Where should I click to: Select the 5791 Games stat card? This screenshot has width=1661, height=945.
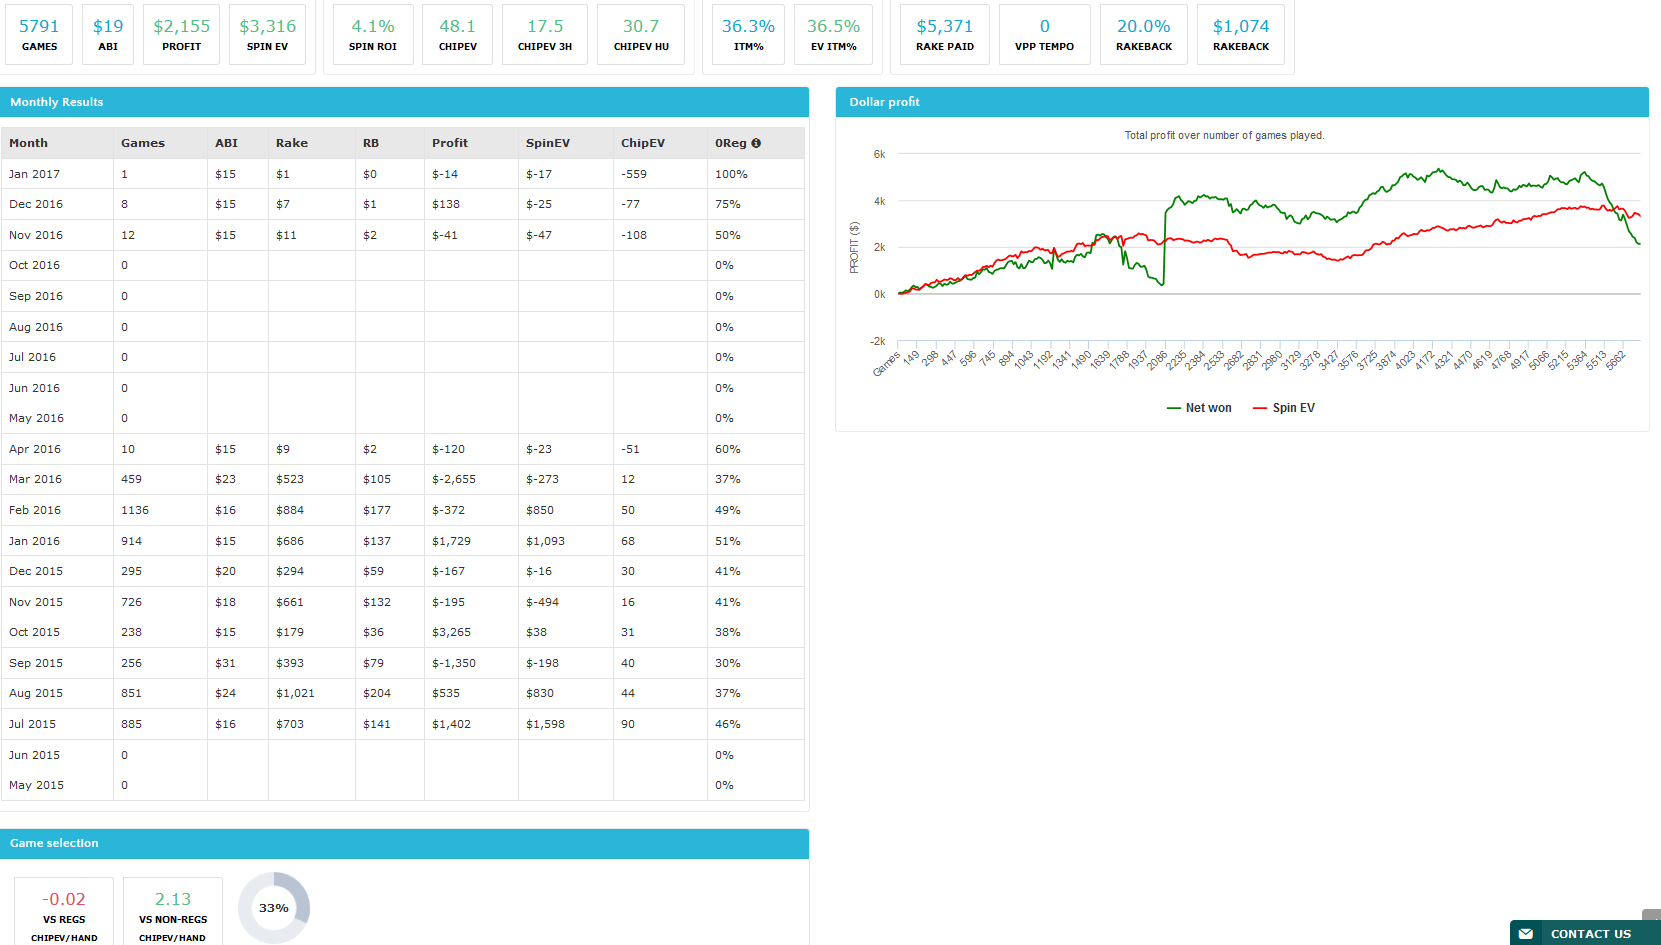[39, 34]
